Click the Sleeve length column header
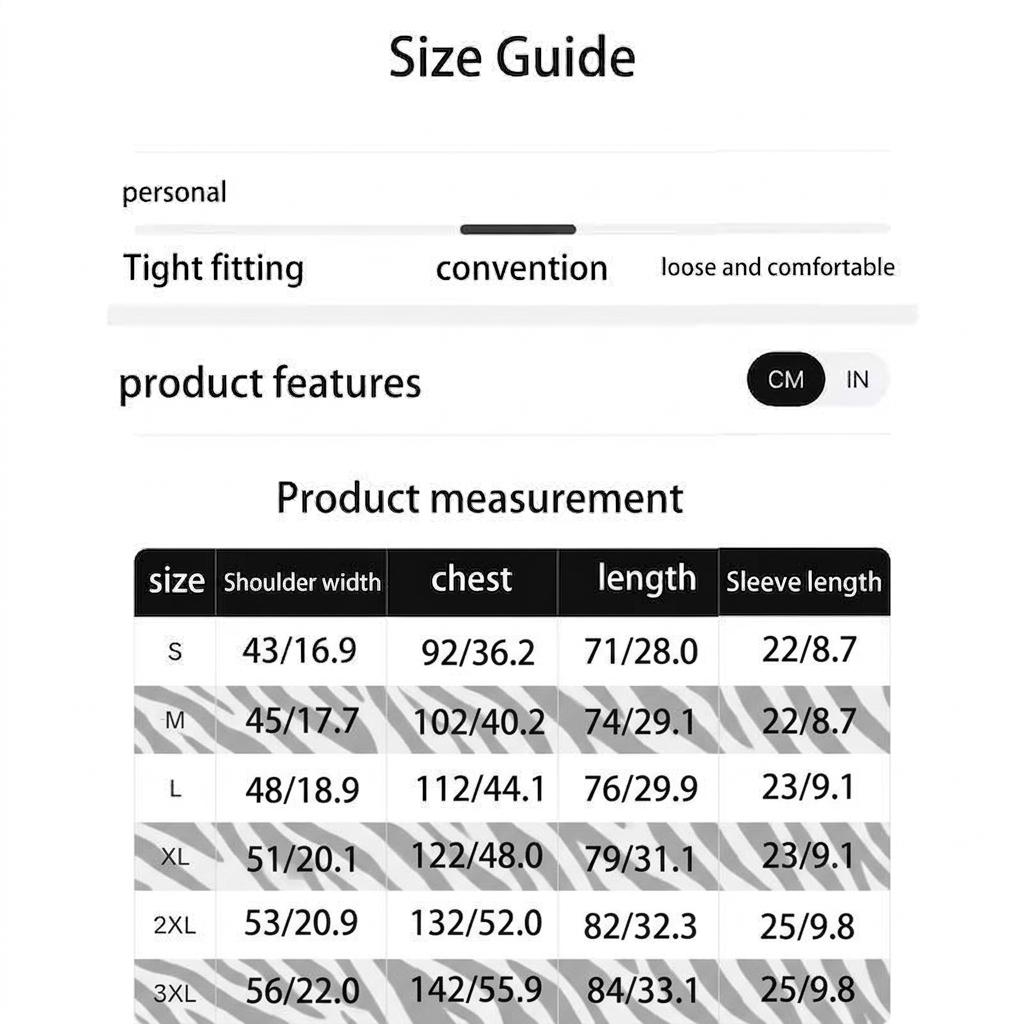Image resolution: width=1024 pixels, height=1024 pixels. 804,582
